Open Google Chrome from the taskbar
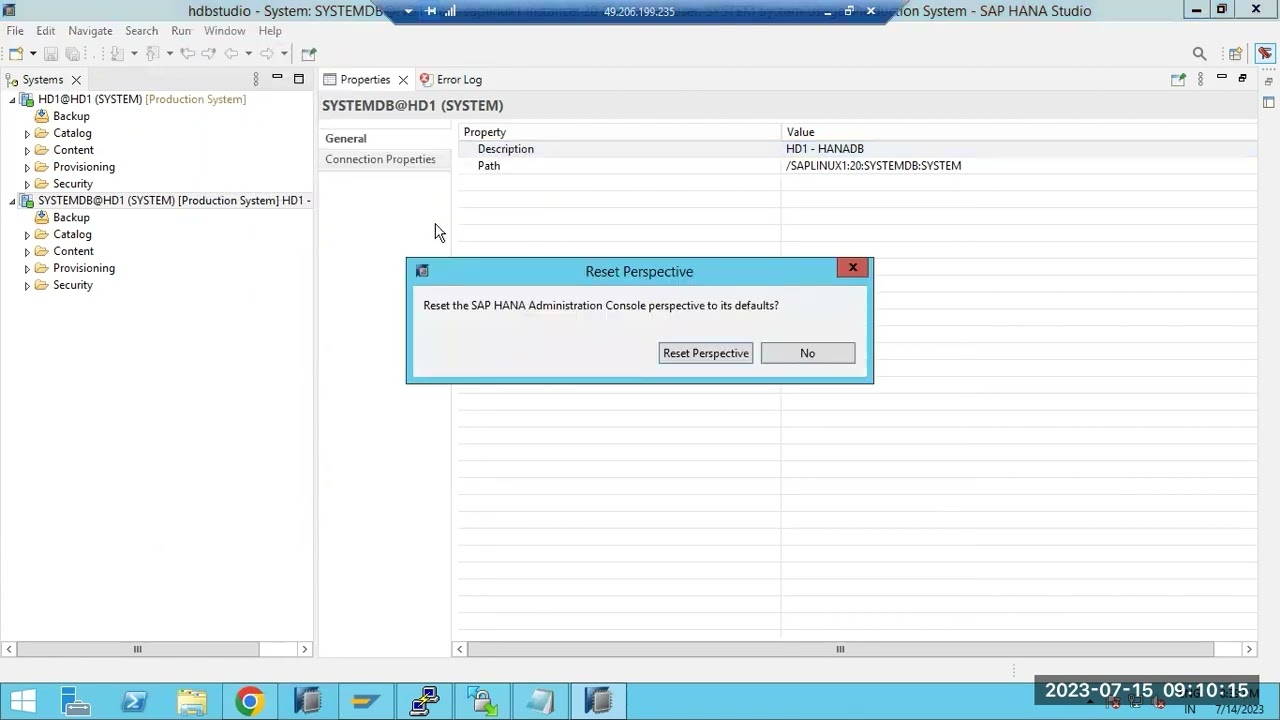This screenshot has width=1280, height=720. pyautogui.click(x=250, y=701)
